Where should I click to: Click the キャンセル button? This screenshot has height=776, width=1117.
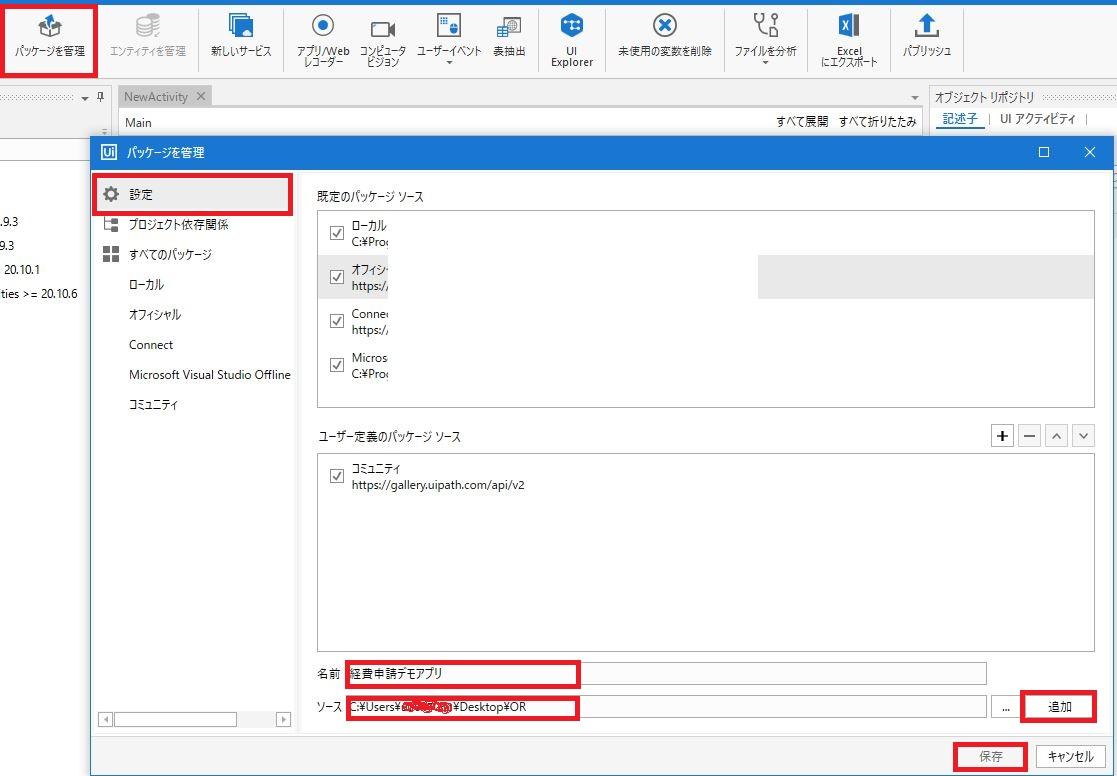tap(1070, 757)
